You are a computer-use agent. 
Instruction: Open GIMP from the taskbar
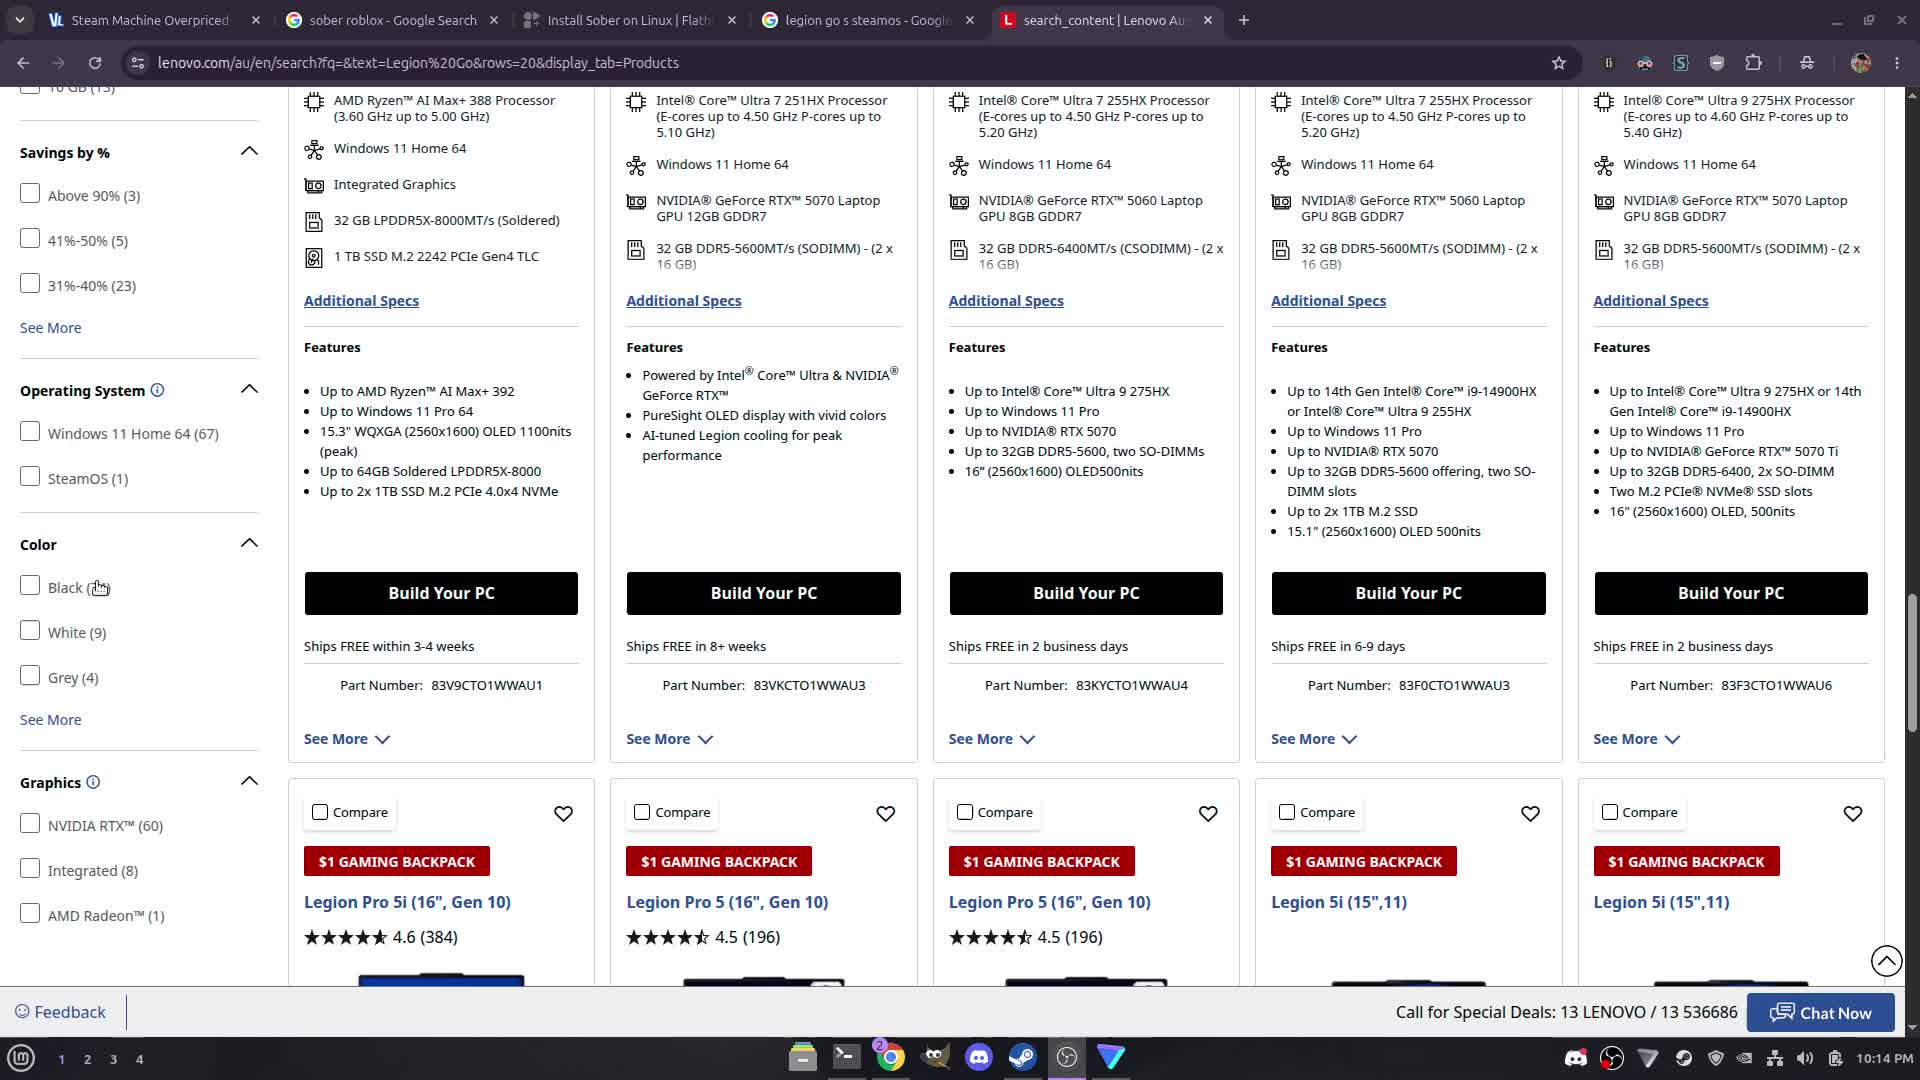click(x=935, y=1058)
